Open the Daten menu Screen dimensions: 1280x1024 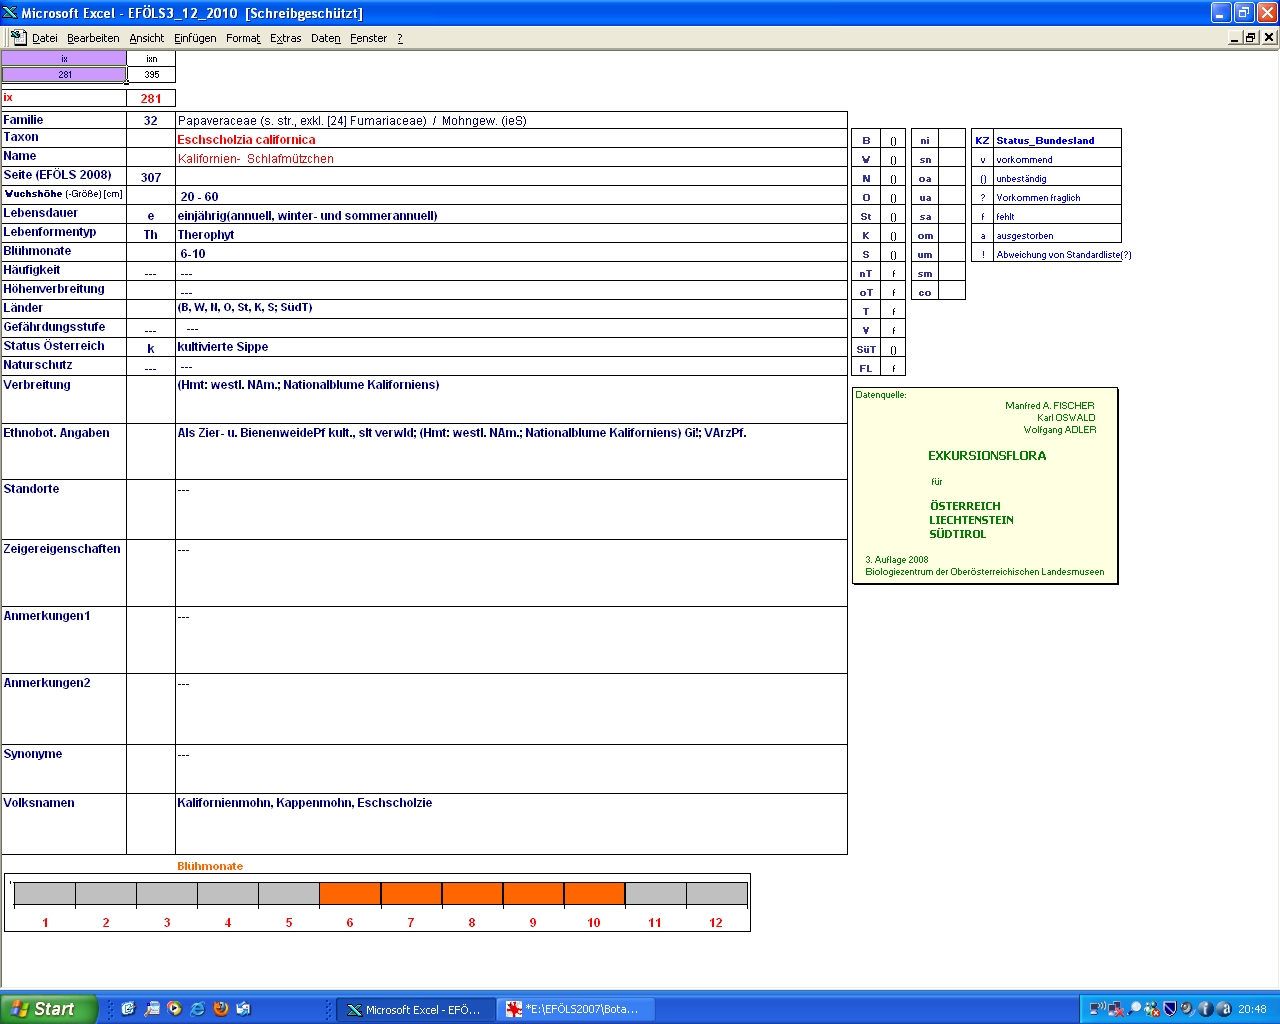[x=326, y=38]
